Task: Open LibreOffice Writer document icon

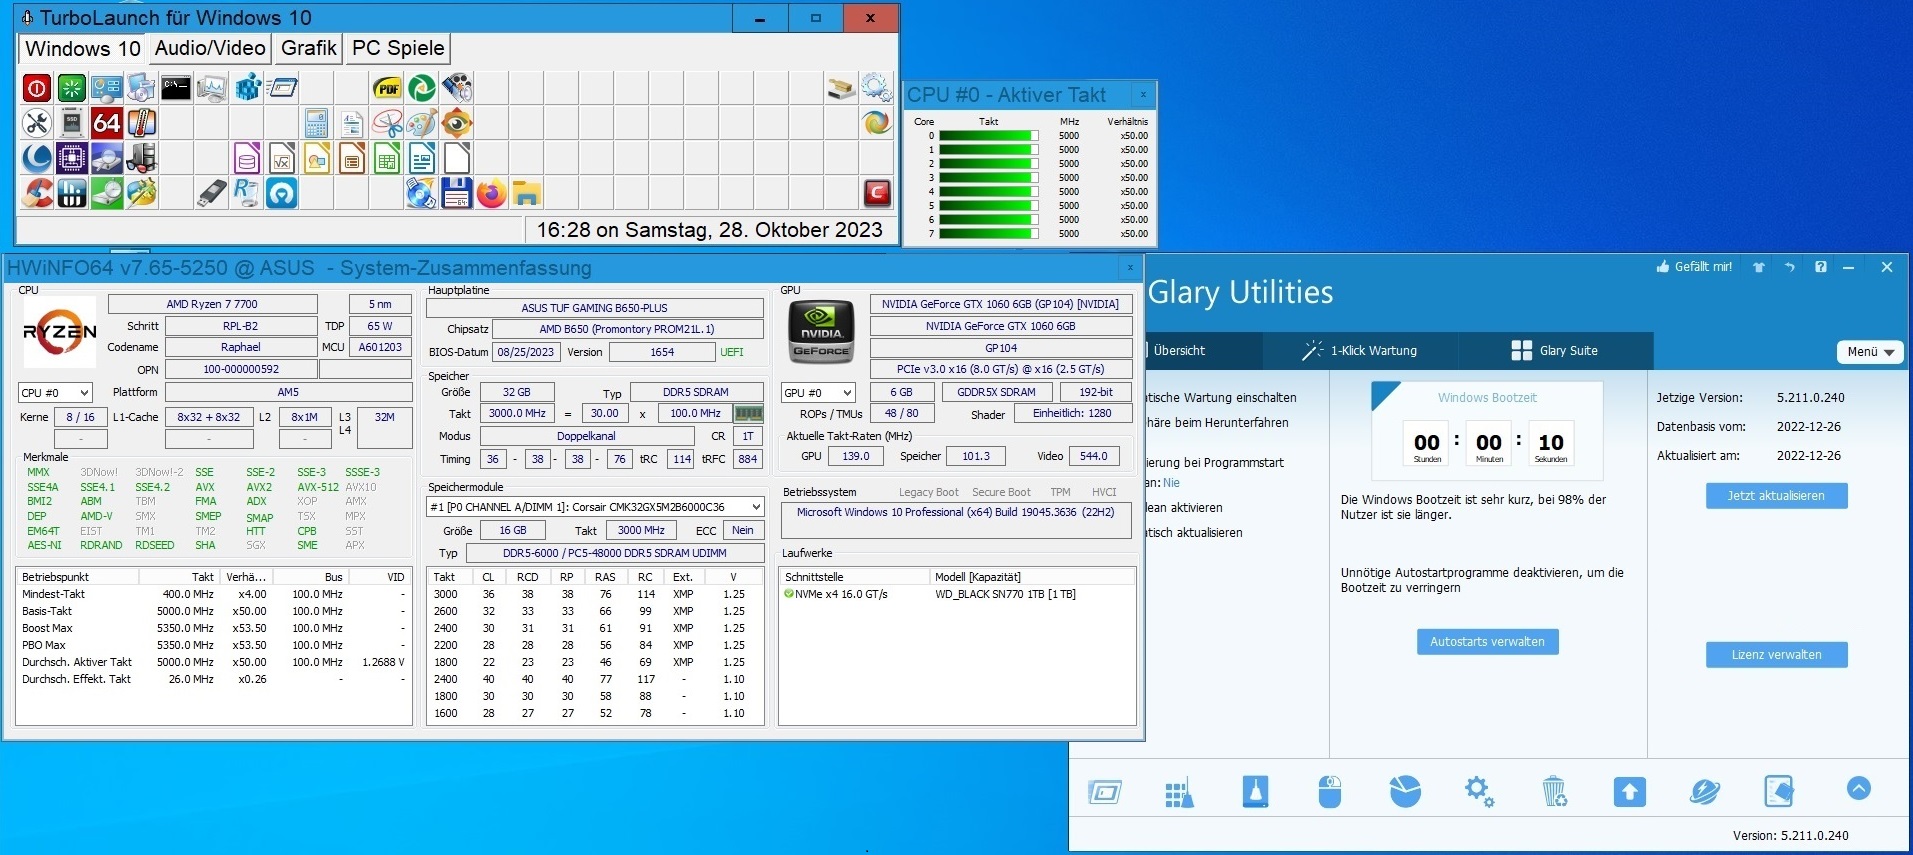Action: click(422, 158)
